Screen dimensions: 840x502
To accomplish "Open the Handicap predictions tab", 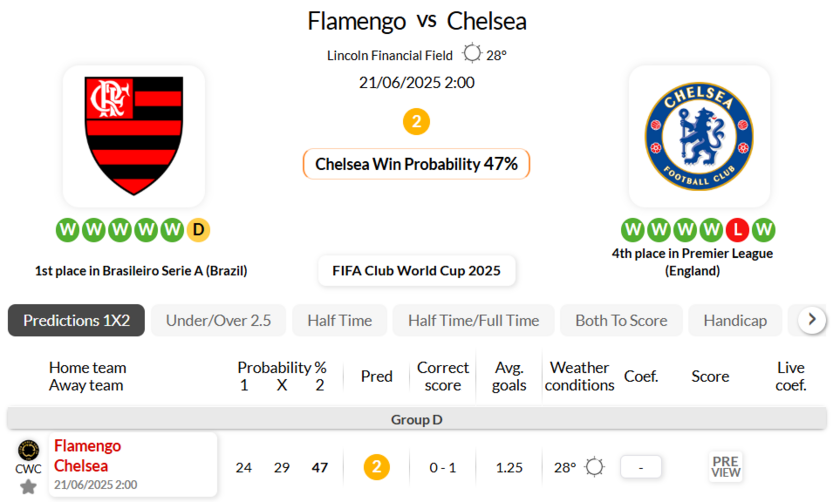I will [x=735, y=320].
